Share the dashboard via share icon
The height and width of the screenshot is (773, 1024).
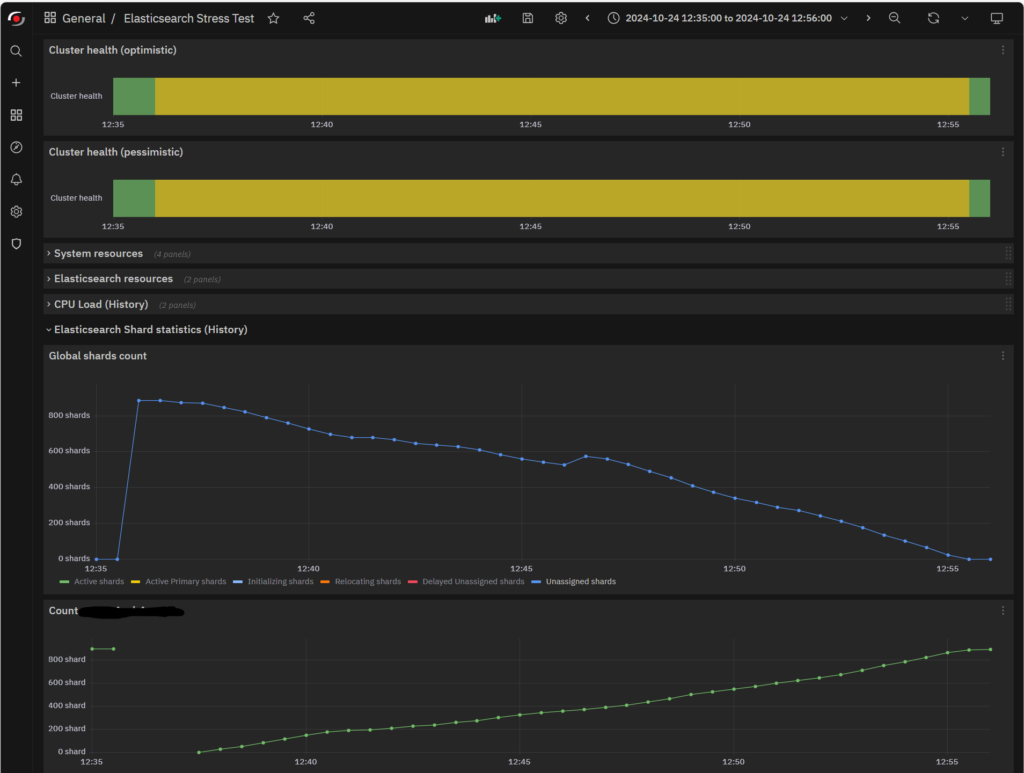[x=309, y=18]
